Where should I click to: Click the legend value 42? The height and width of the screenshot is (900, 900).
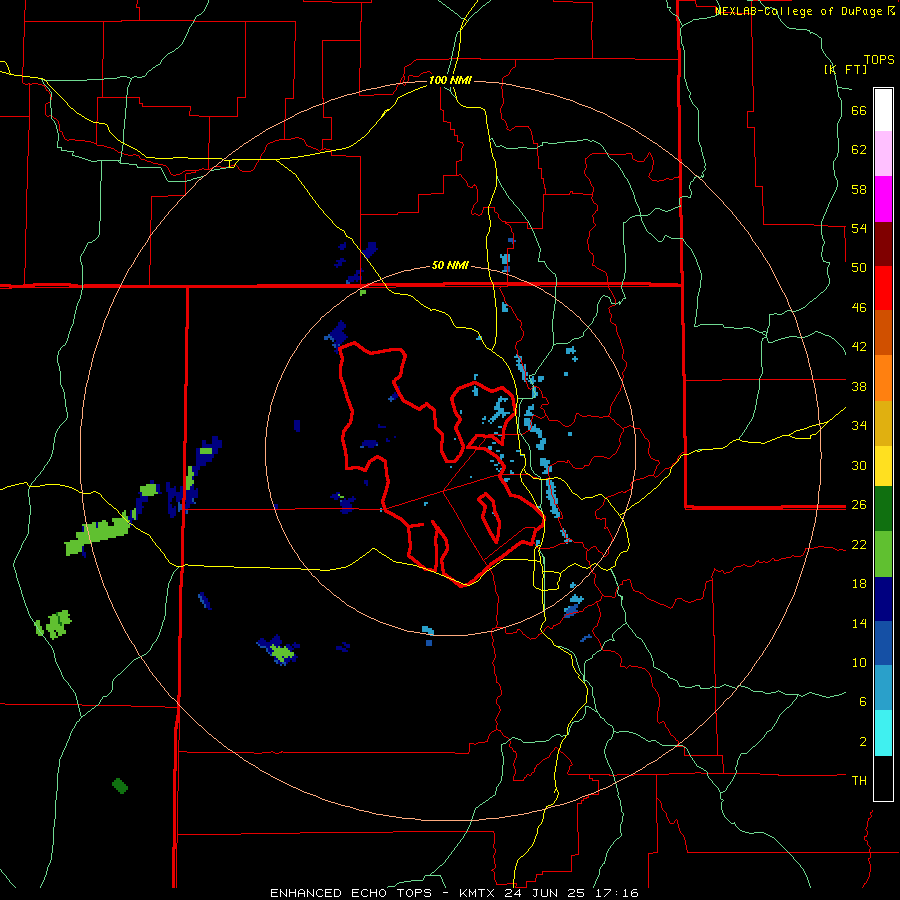pos(859,347)
